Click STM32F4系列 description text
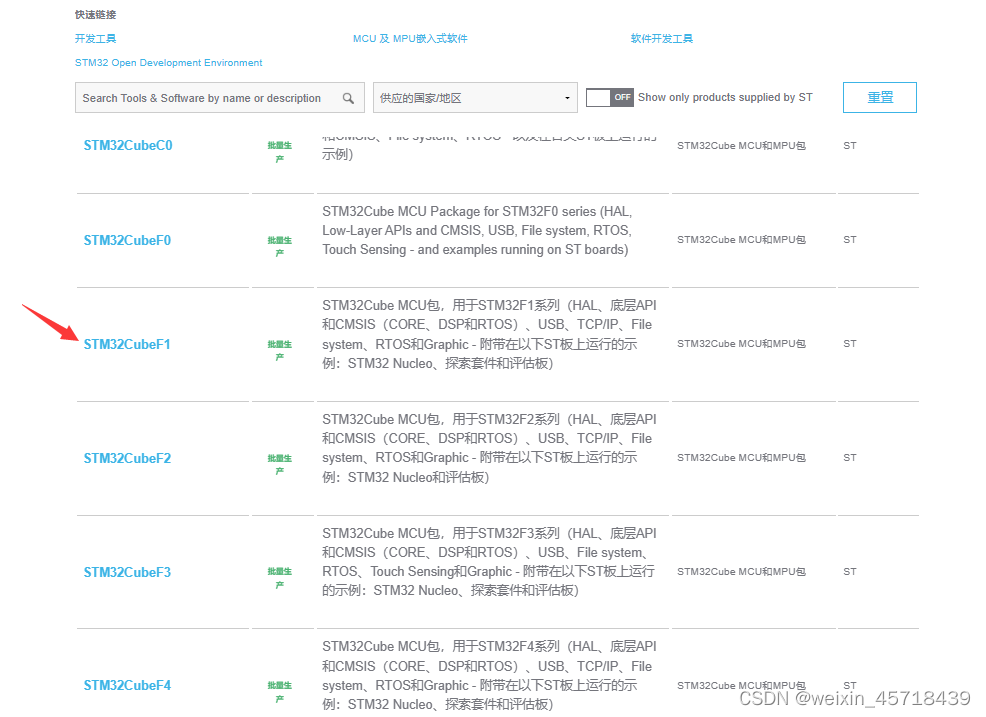986x717 pixels. [x=489, y=675]
